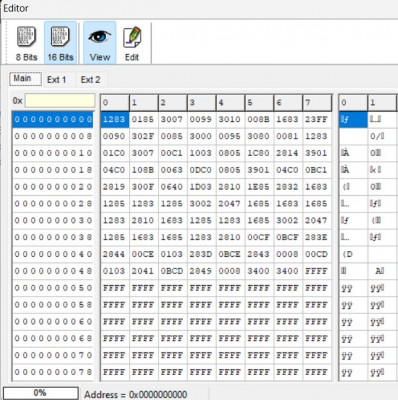Screen dimensions: 398x400
Task: Select address row 0000000070
Action: (x=53, y=355)
